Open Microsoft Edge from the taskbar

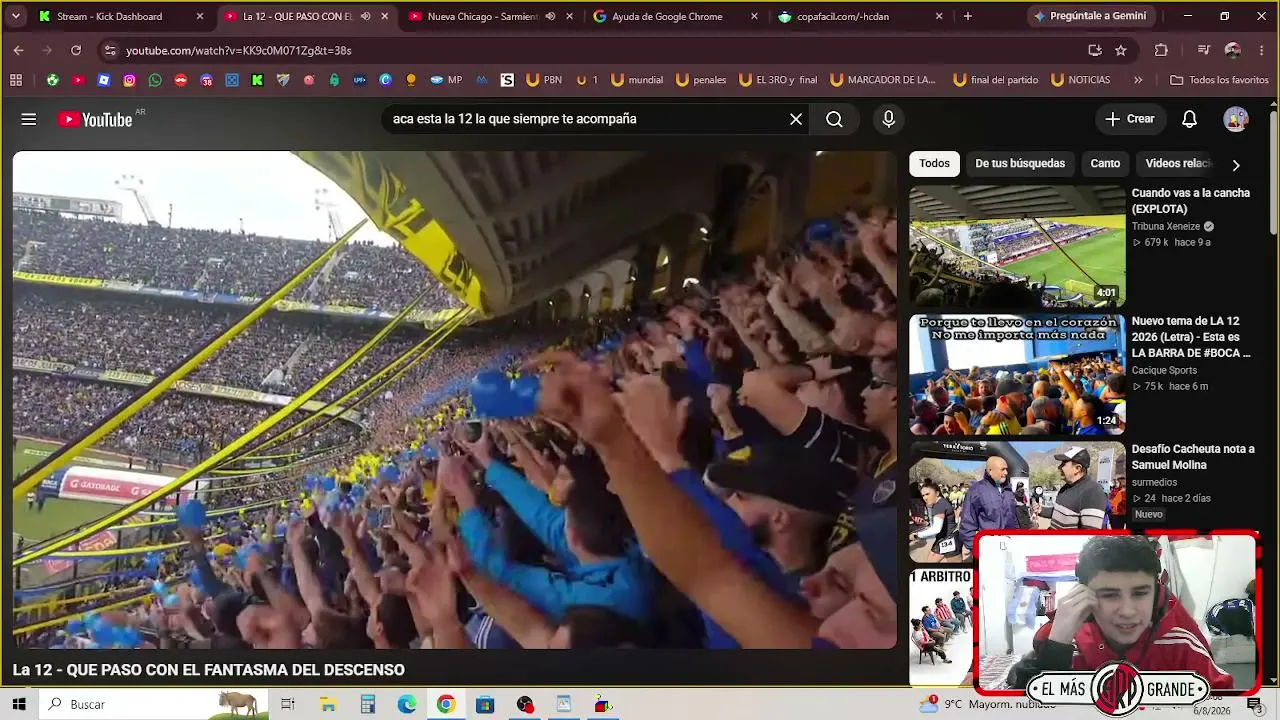click(x=407, y=704)
